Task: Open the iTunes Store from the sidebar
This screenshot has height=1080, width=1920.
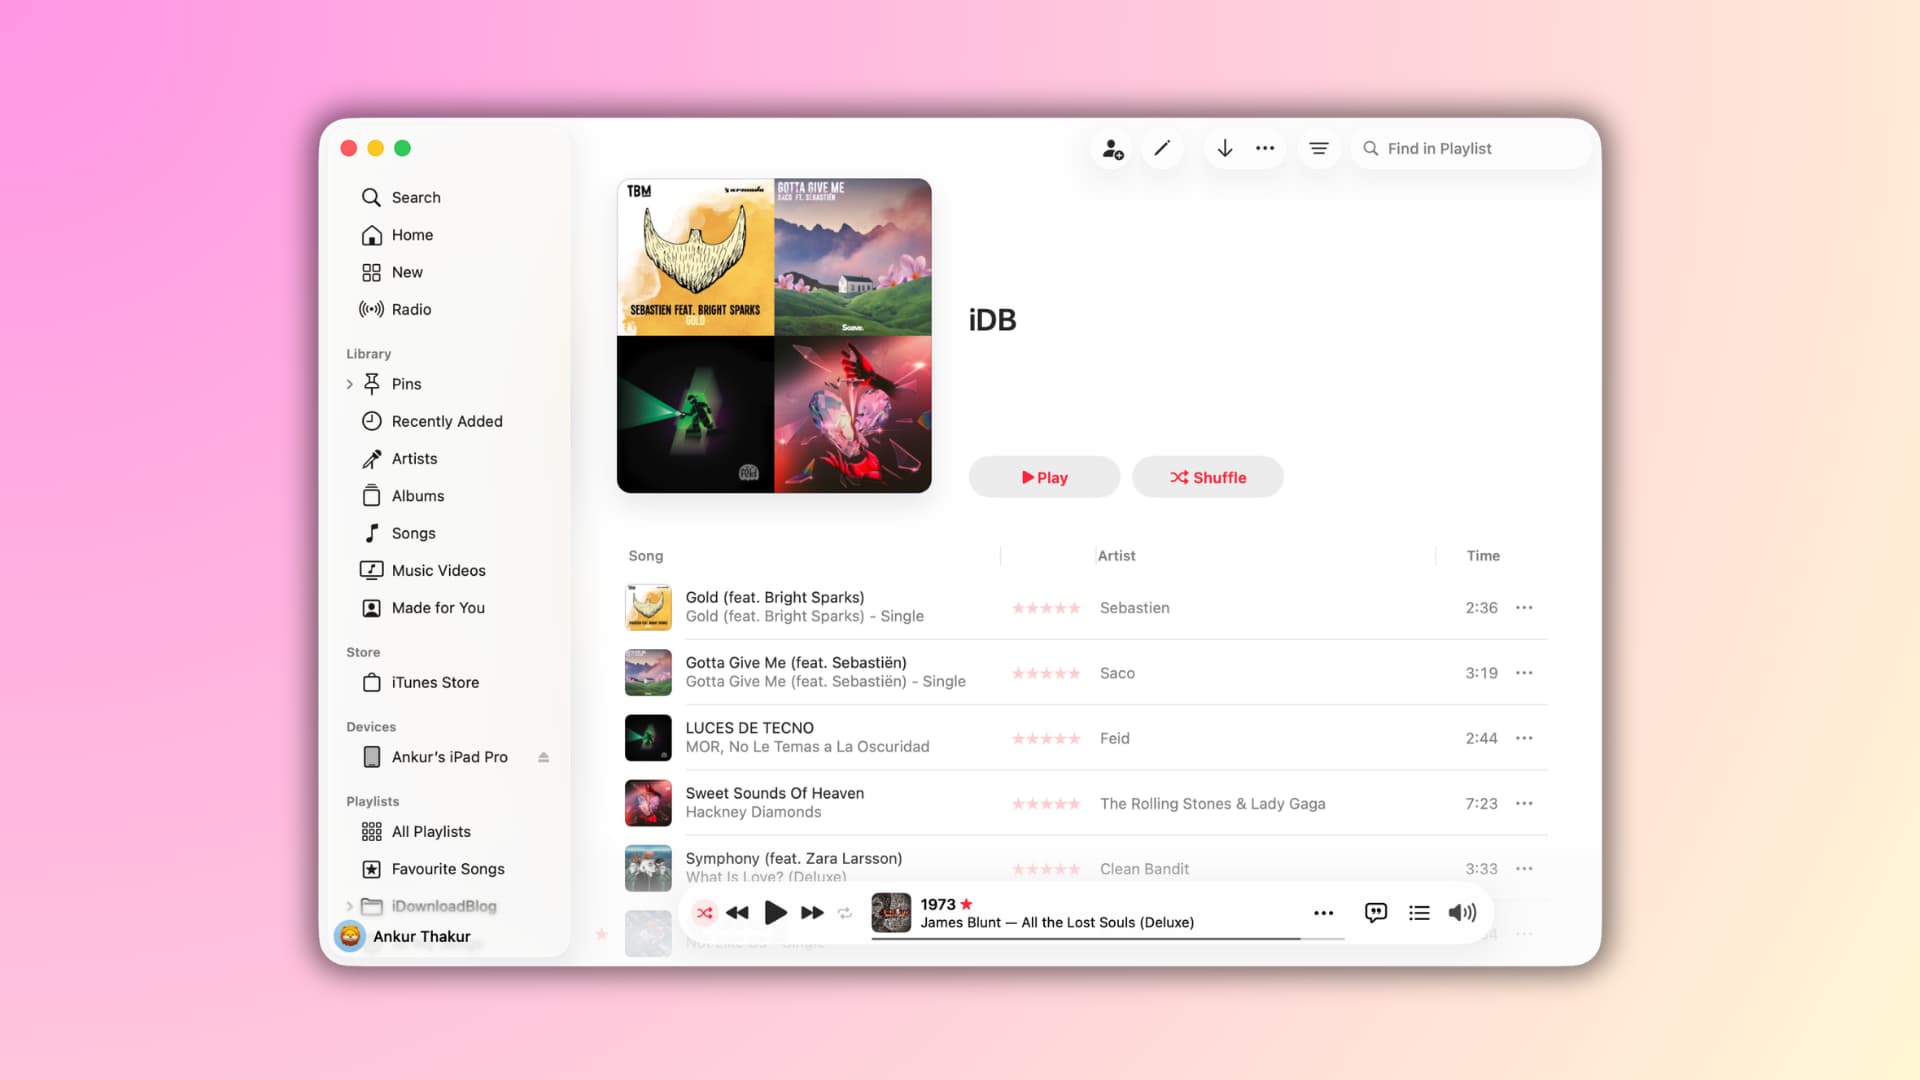Action: (x=435, y=682)
